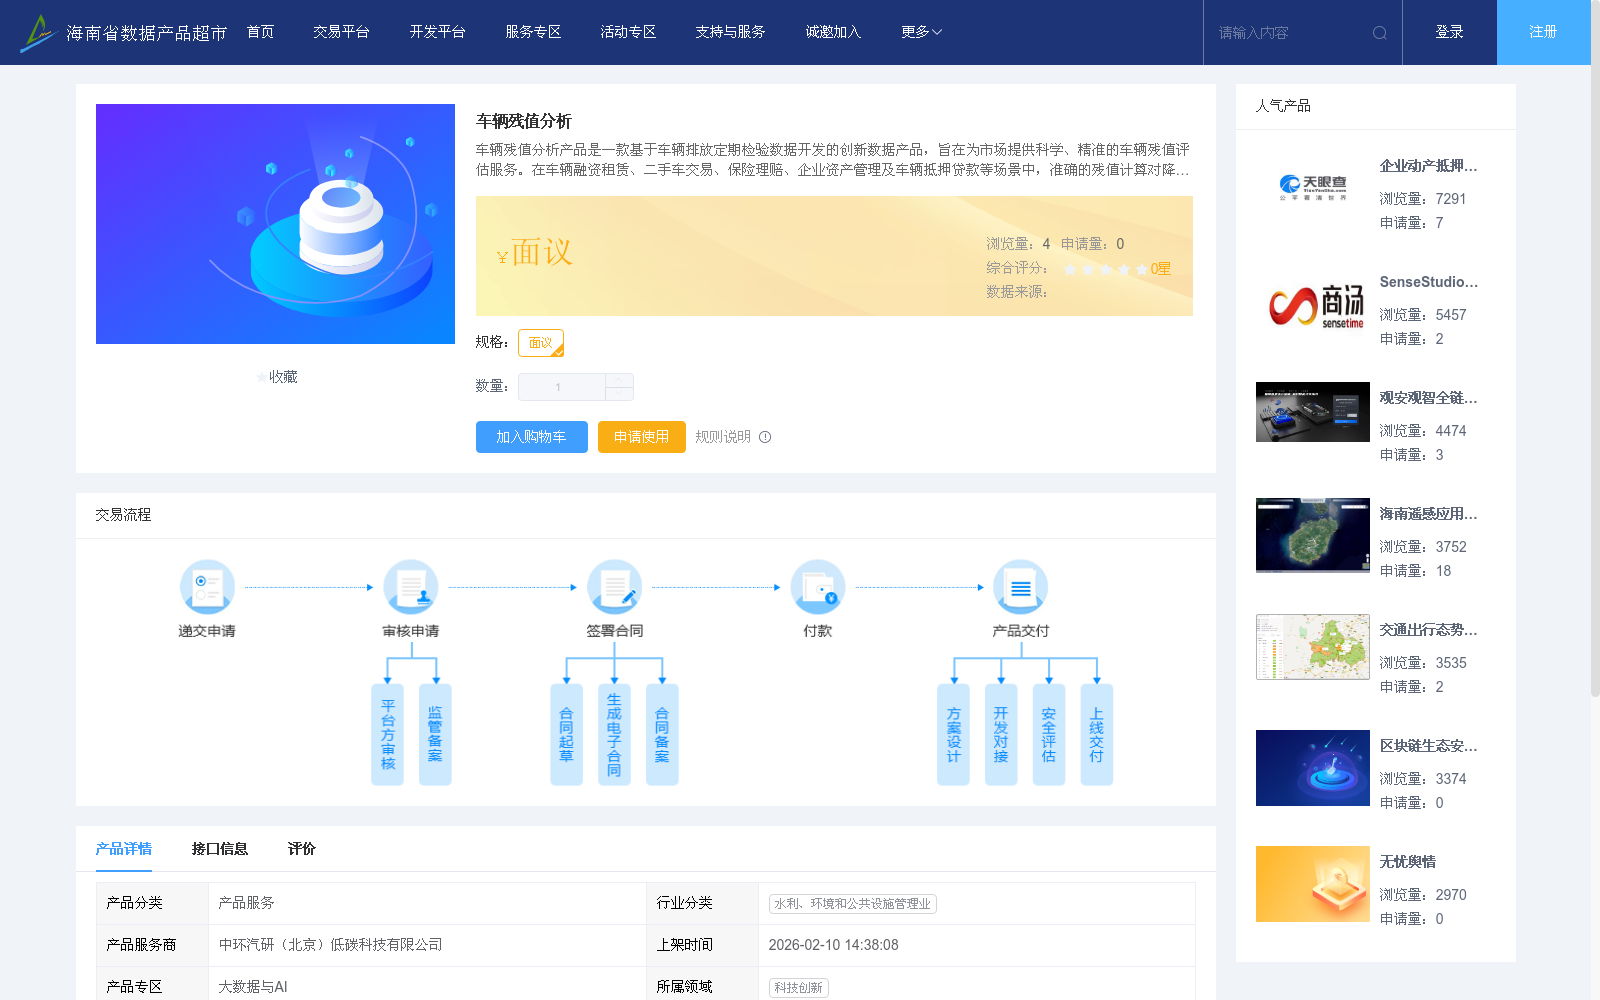Screen dimensions: 1600x1000
Task: Open the 天眼查 product thumbnail
Action: click(1313, 188)
